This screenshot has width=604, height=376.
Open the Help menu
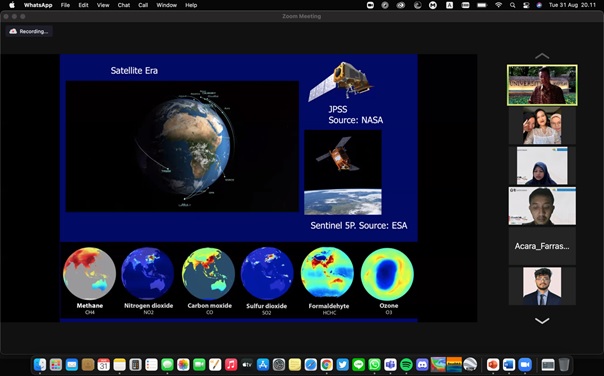[x=191, y=5]
